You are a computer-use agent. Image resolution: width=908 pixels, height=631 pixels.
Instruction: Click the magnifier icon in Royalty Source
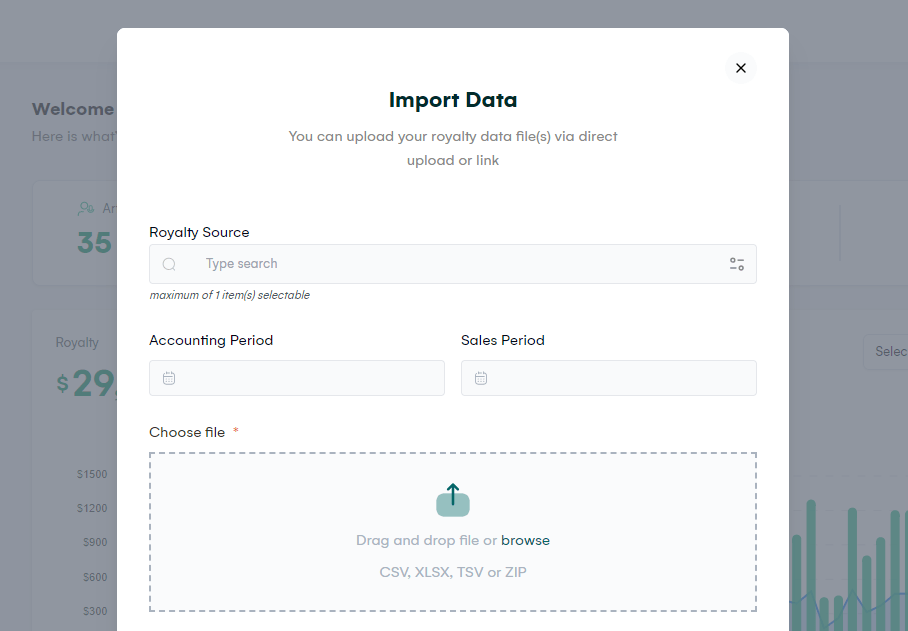(169, 265)
